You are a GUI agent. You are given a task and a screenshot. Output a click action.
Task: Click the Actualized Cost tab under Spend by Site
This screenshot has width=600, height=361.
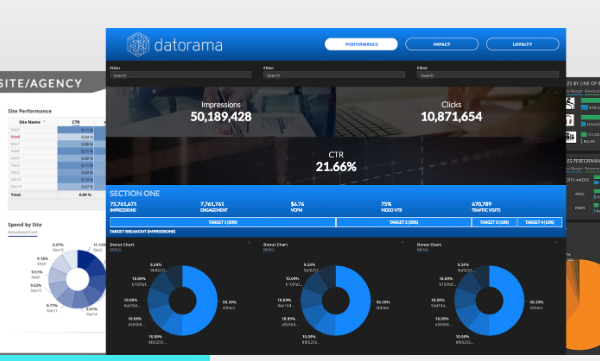23,232
